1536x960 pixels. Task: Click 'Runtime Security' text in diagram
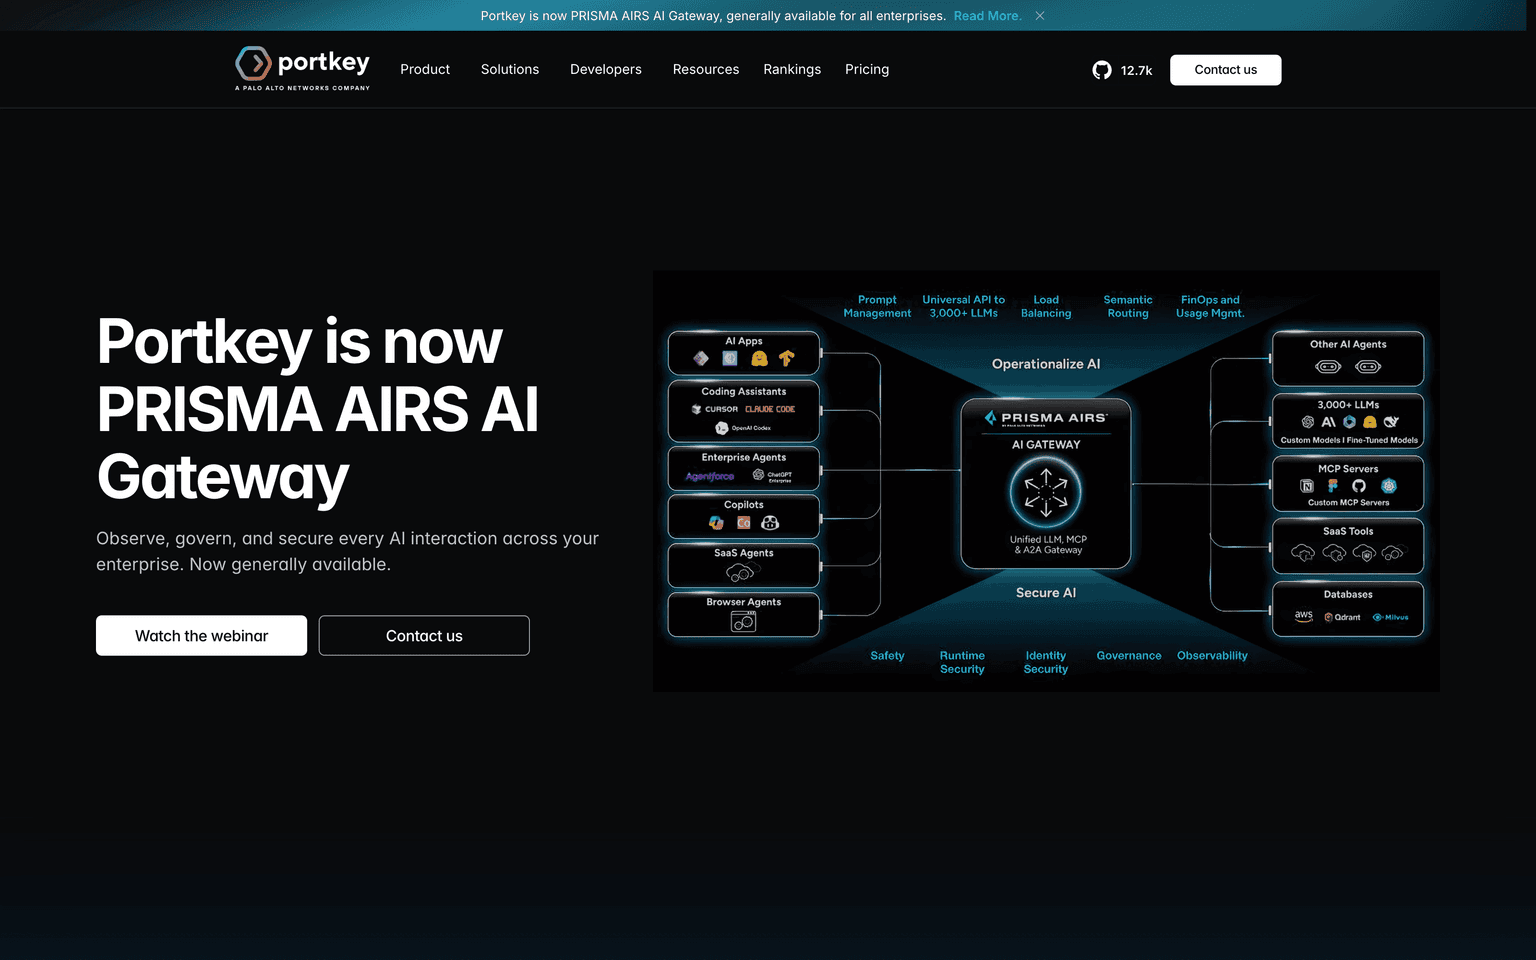[962, 662]
